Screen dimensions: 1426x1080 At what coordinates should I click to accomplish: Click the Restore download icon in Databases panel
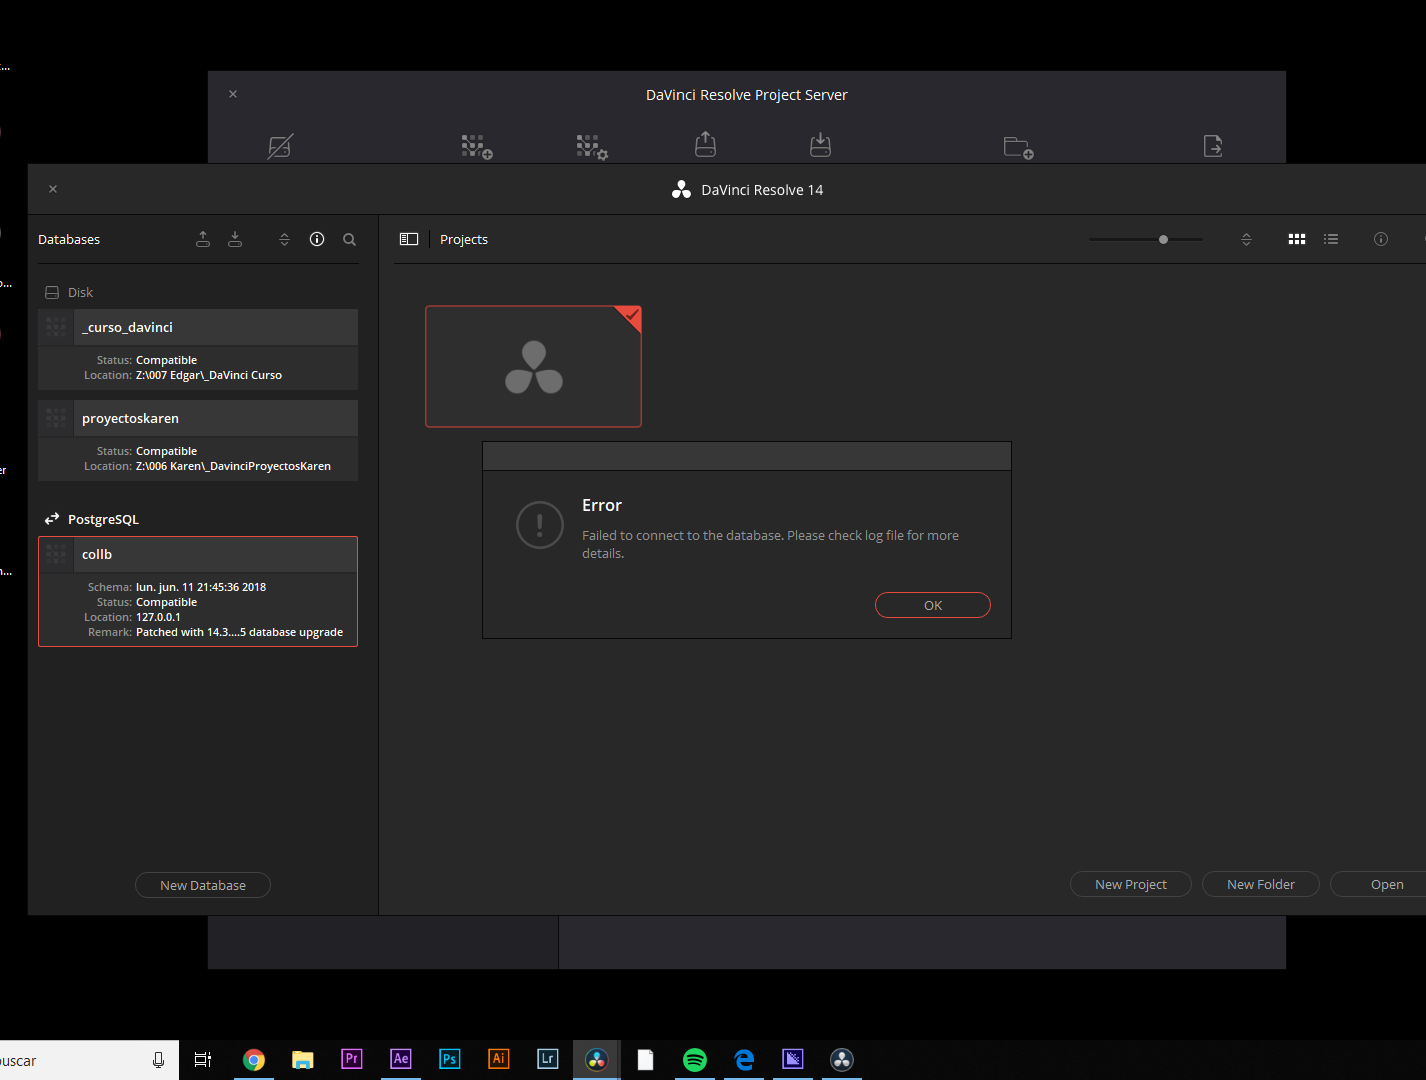coord(235,239)
